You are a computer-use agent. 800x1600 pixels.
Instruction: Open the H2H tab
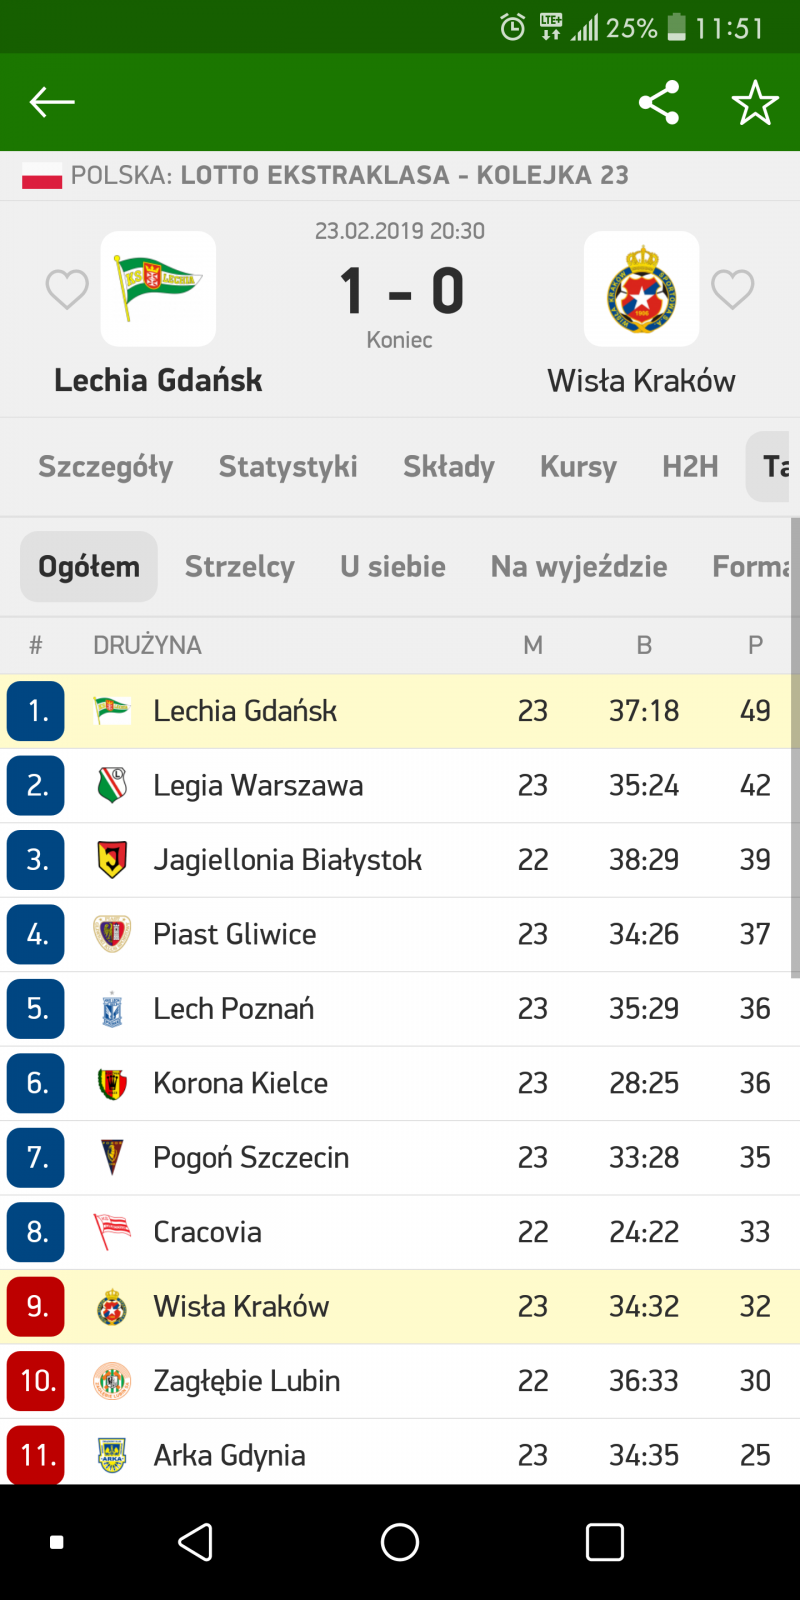(x=690, y=467)
